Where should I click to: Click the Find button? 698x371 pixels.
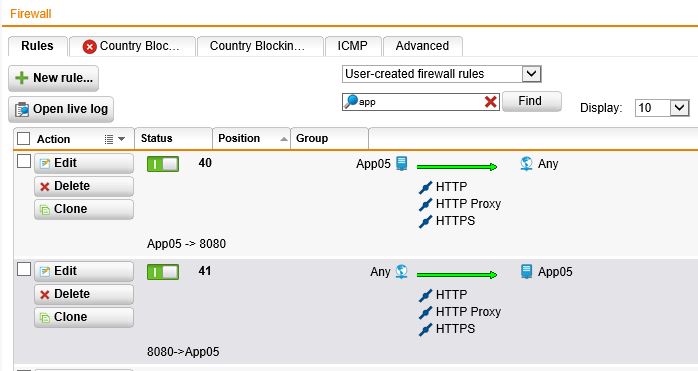coord(532,102)
